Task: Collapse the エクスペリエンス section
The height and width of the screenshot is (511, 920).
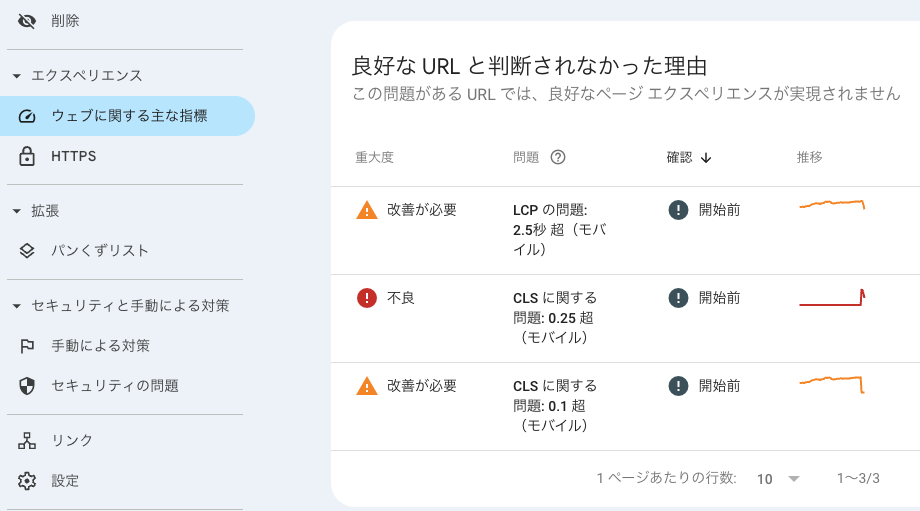Action: pos(16,76)
